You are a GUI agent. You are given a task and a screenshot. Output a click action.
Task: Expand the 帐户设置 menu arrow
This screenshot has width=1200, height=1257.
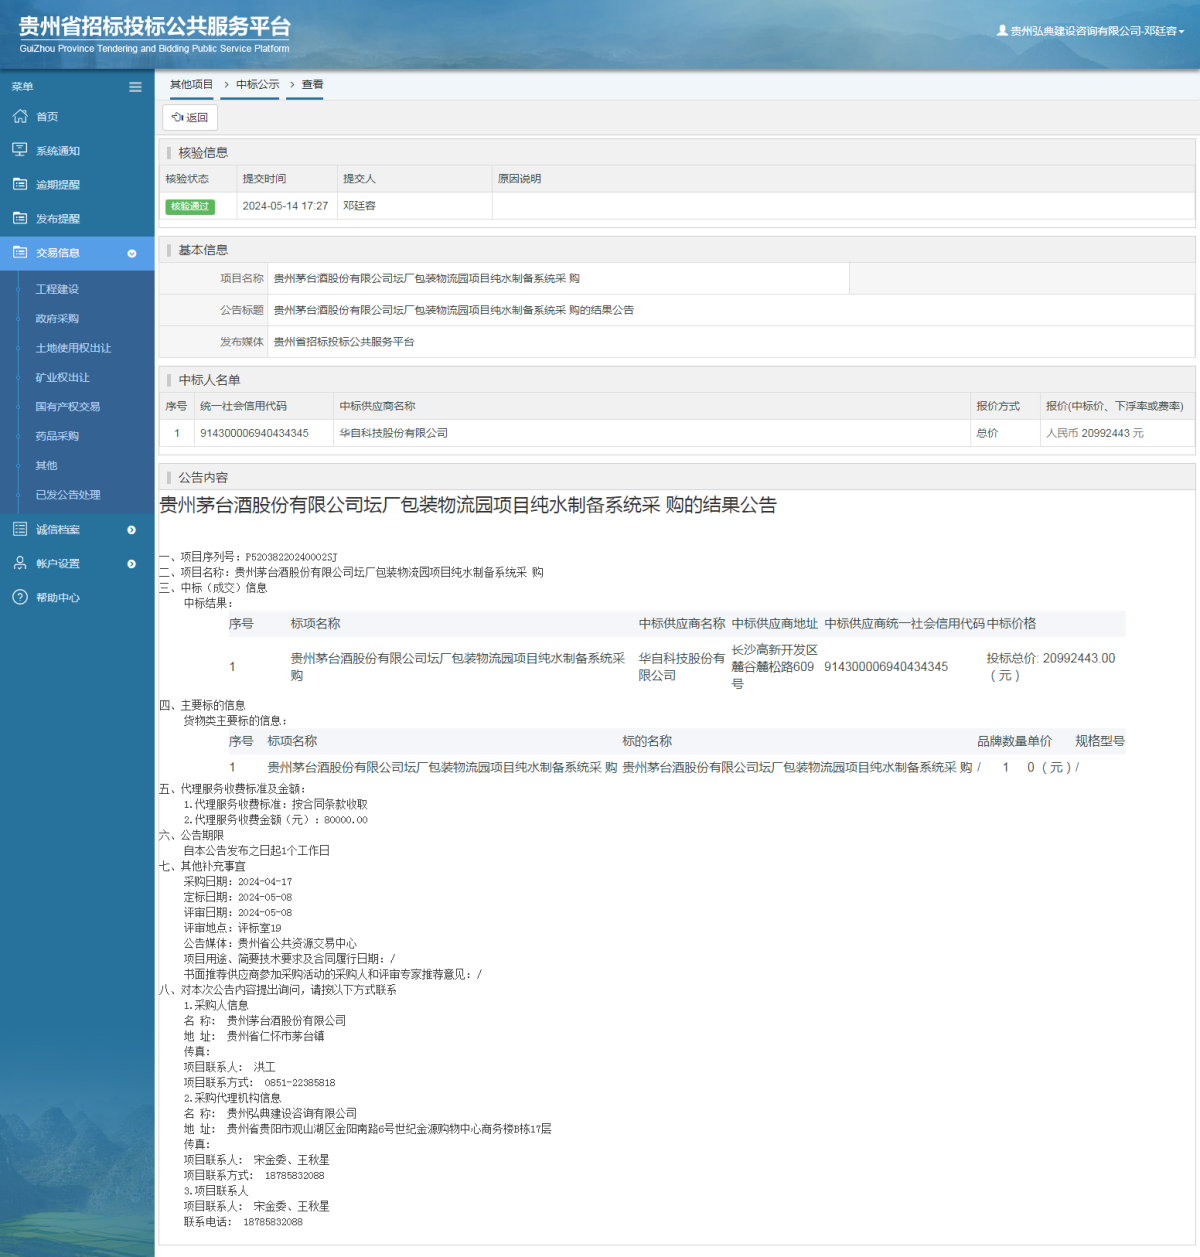[132, 564]
